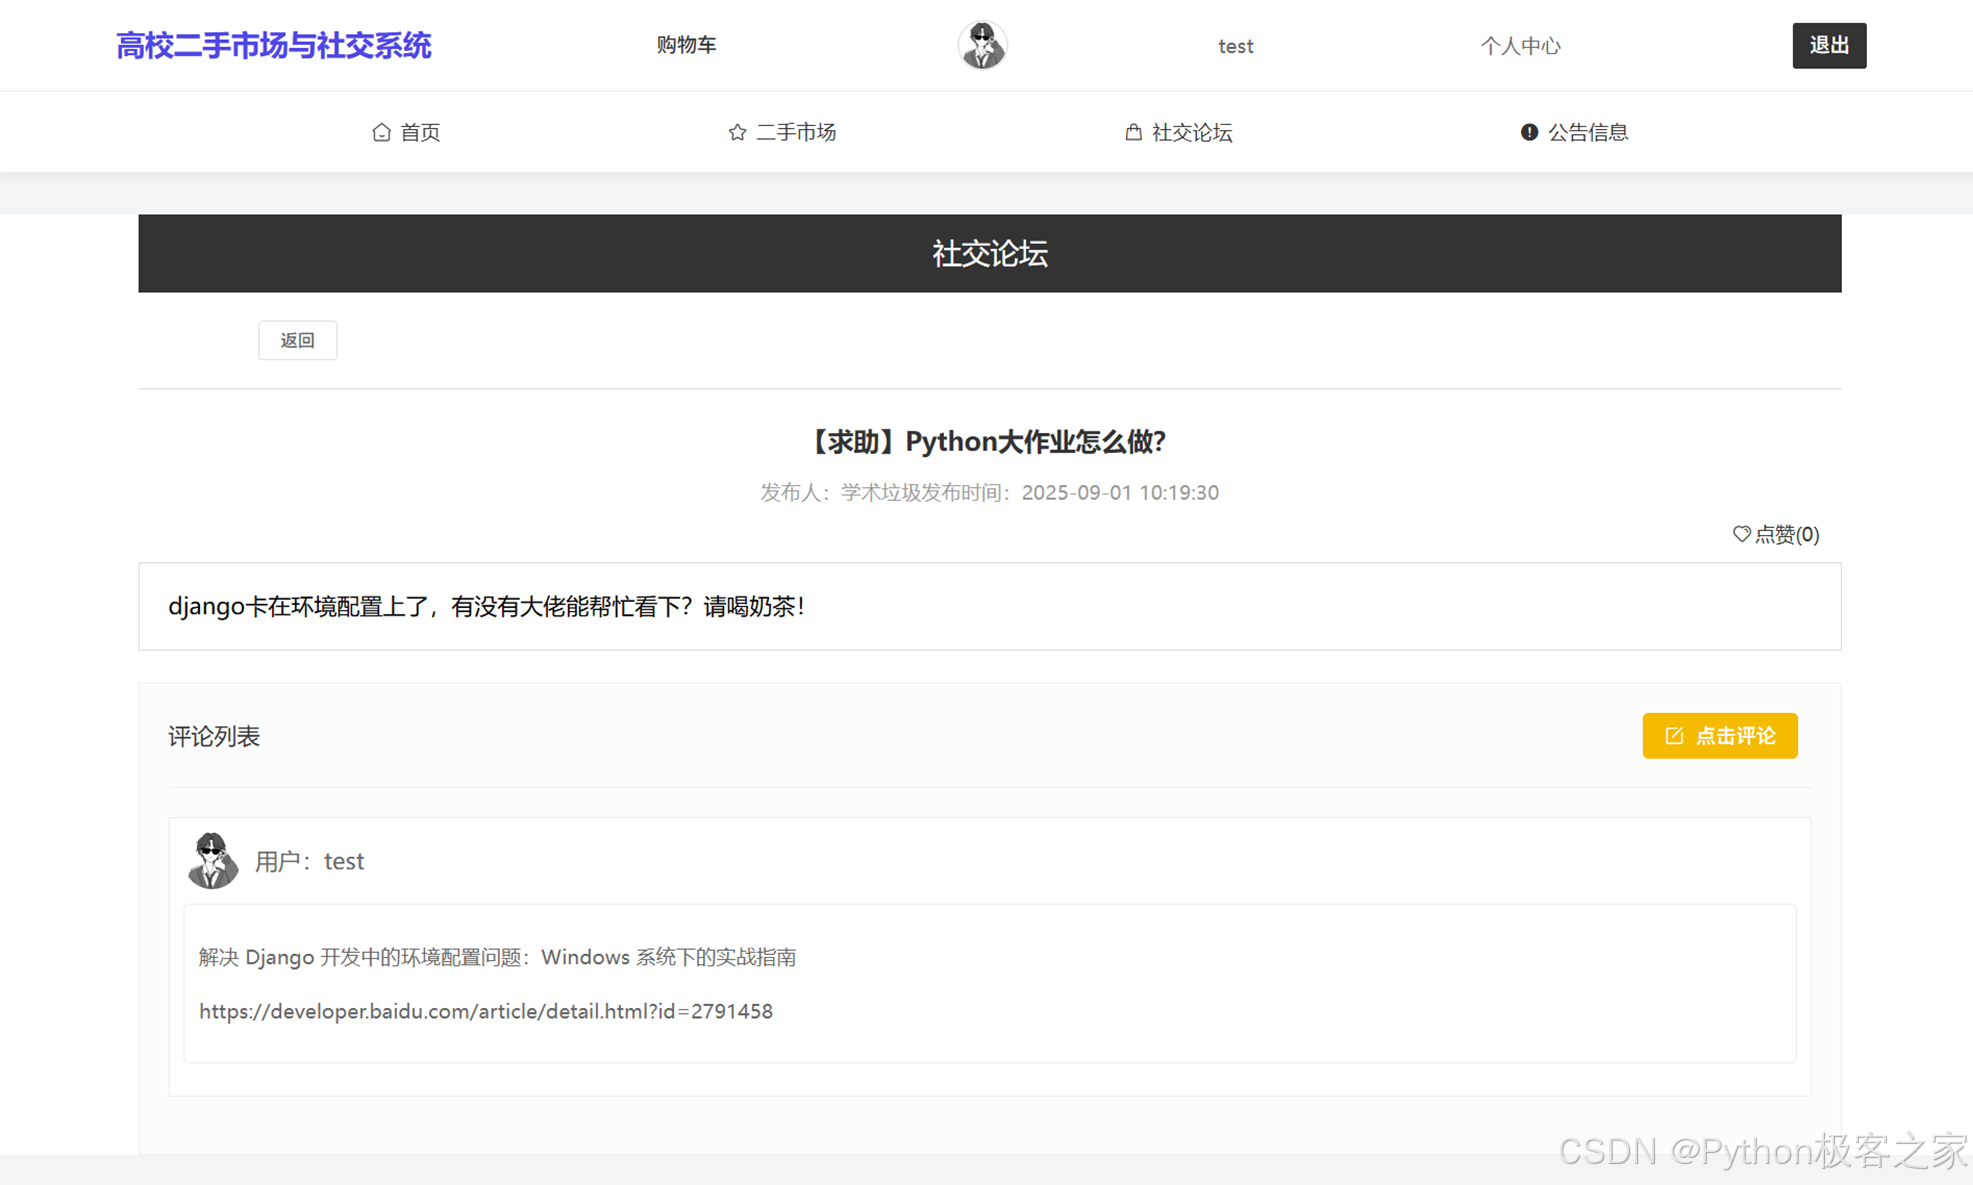Open the 公告信息 announcements tab
Image resolution: width=1973 pixels, height=1185 pixels.
pyautogui.click(x=1587, y=132)
